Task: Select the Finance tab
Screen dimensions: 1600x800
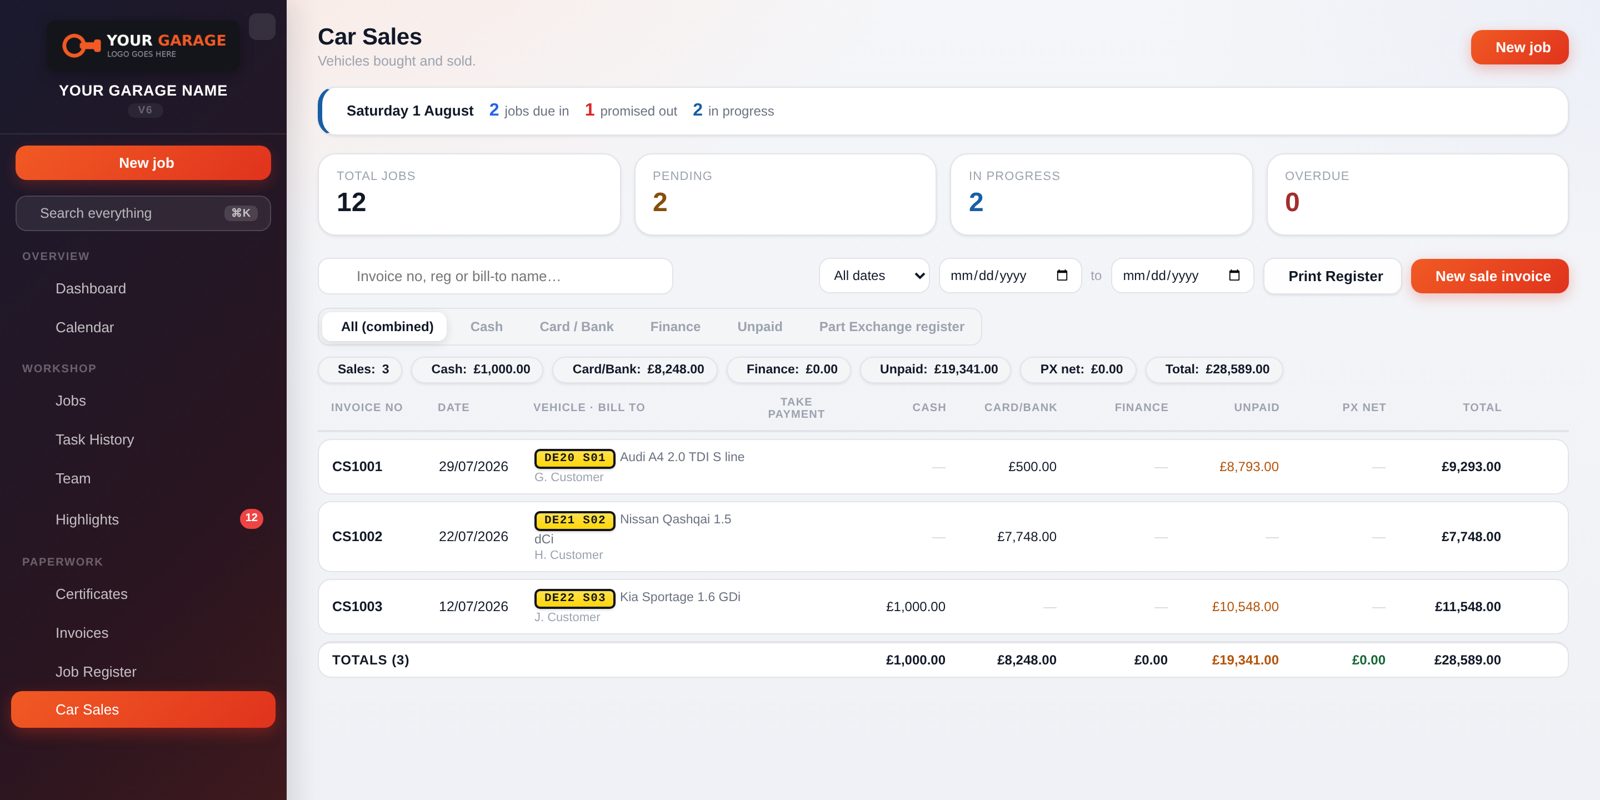Action: pyautogui.click(x=675, y=327)
